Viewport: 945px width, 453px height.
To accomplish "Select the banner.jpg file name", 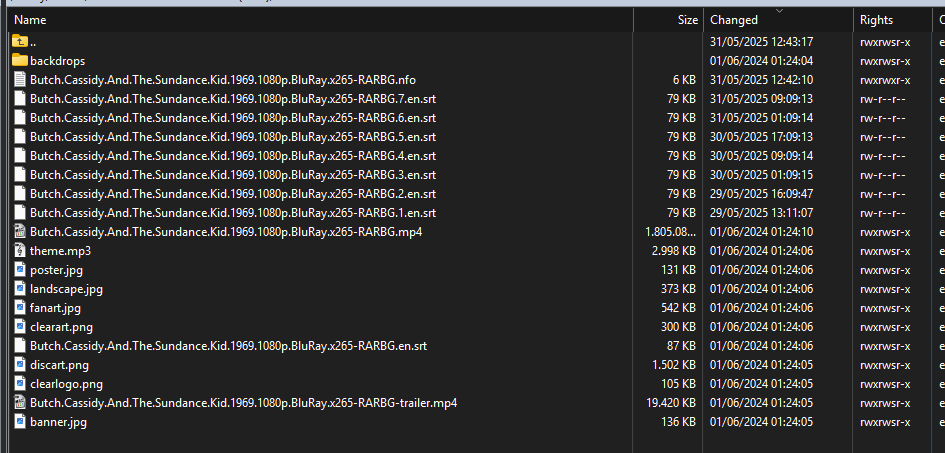I will 58,422.
